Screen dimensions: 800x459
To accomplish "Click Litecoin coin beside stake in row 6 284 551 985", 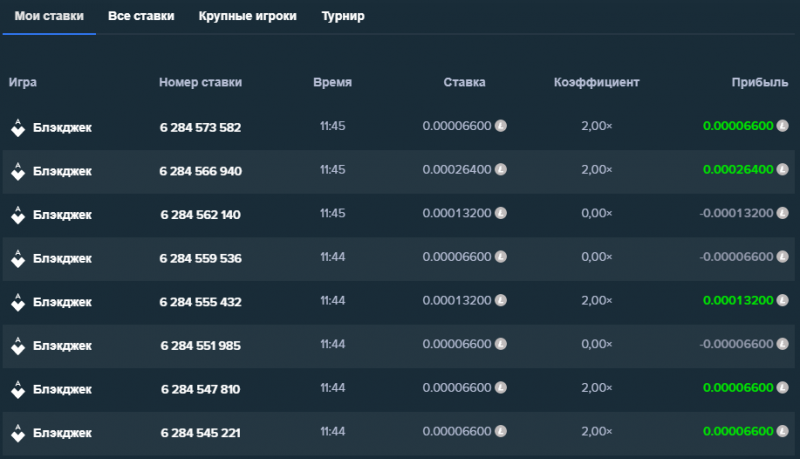I will [501, 344].
